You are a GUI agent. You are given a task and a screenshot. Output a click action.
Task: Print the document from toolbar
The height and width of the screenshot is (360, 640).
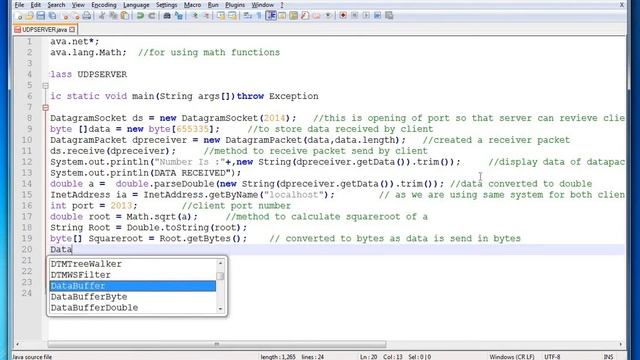pyautogui.click(x=87, y=16)
